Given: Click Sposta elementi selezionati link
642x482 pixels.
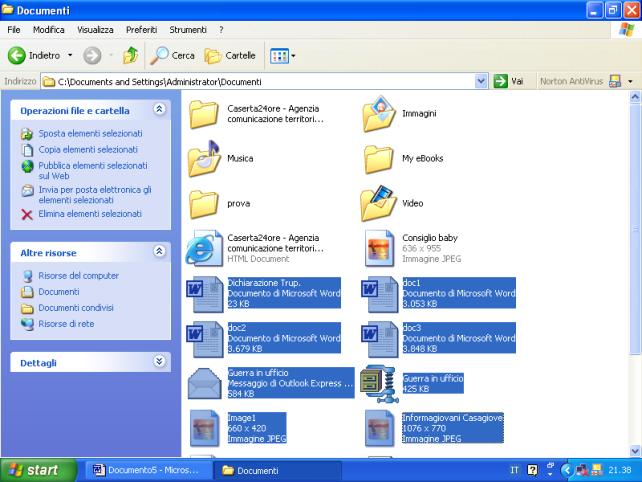Looking at the screenshot, I should tap(90, 134).
